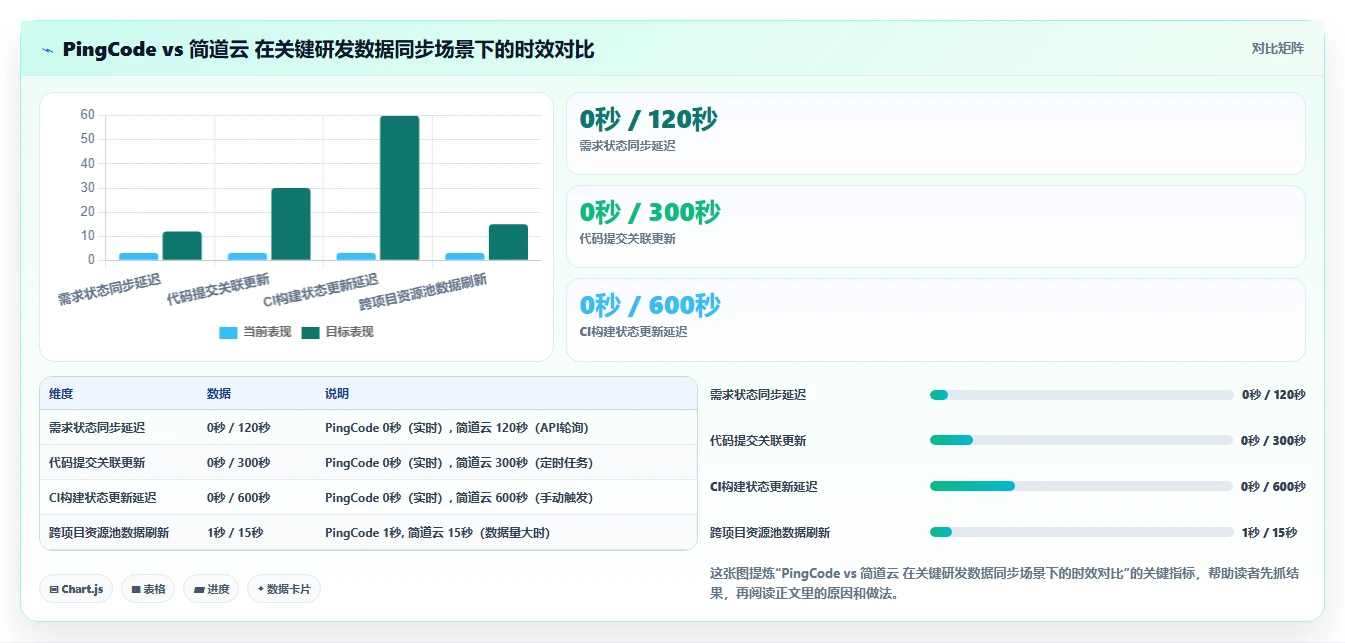Click the 数据卡片 tag chip

[284, 589]
